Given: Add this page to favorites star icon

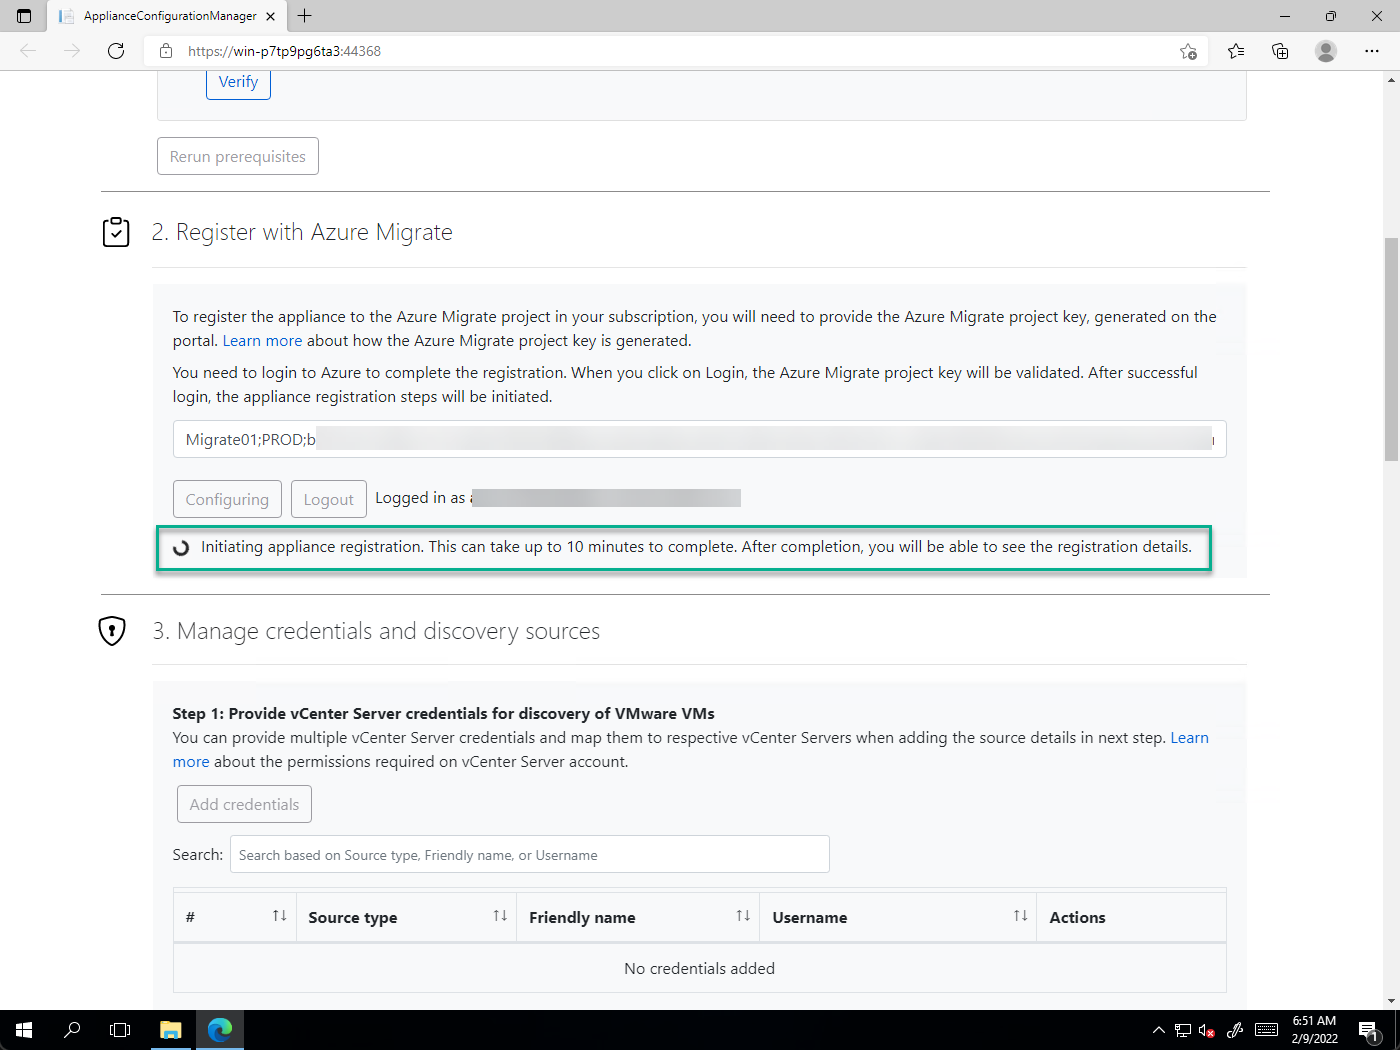Looking at the screenshot, I should pos(1188,51).
